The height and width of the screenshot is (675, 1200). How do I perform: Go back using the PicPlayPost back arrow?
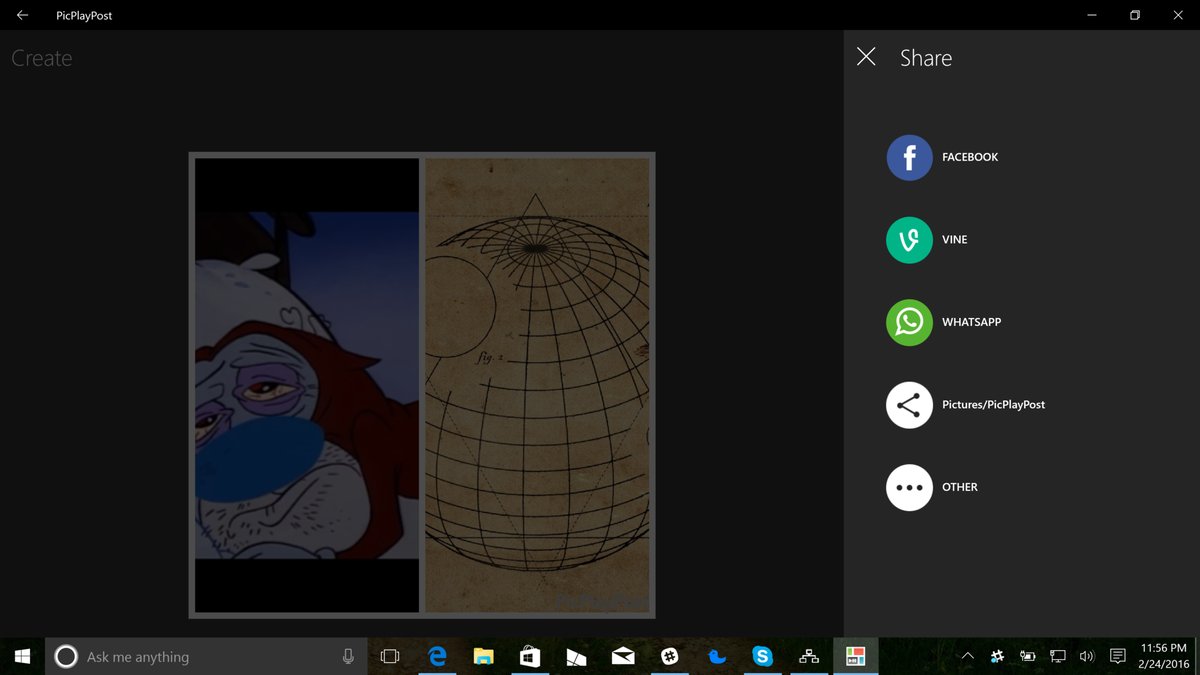(x=21, y=15)
